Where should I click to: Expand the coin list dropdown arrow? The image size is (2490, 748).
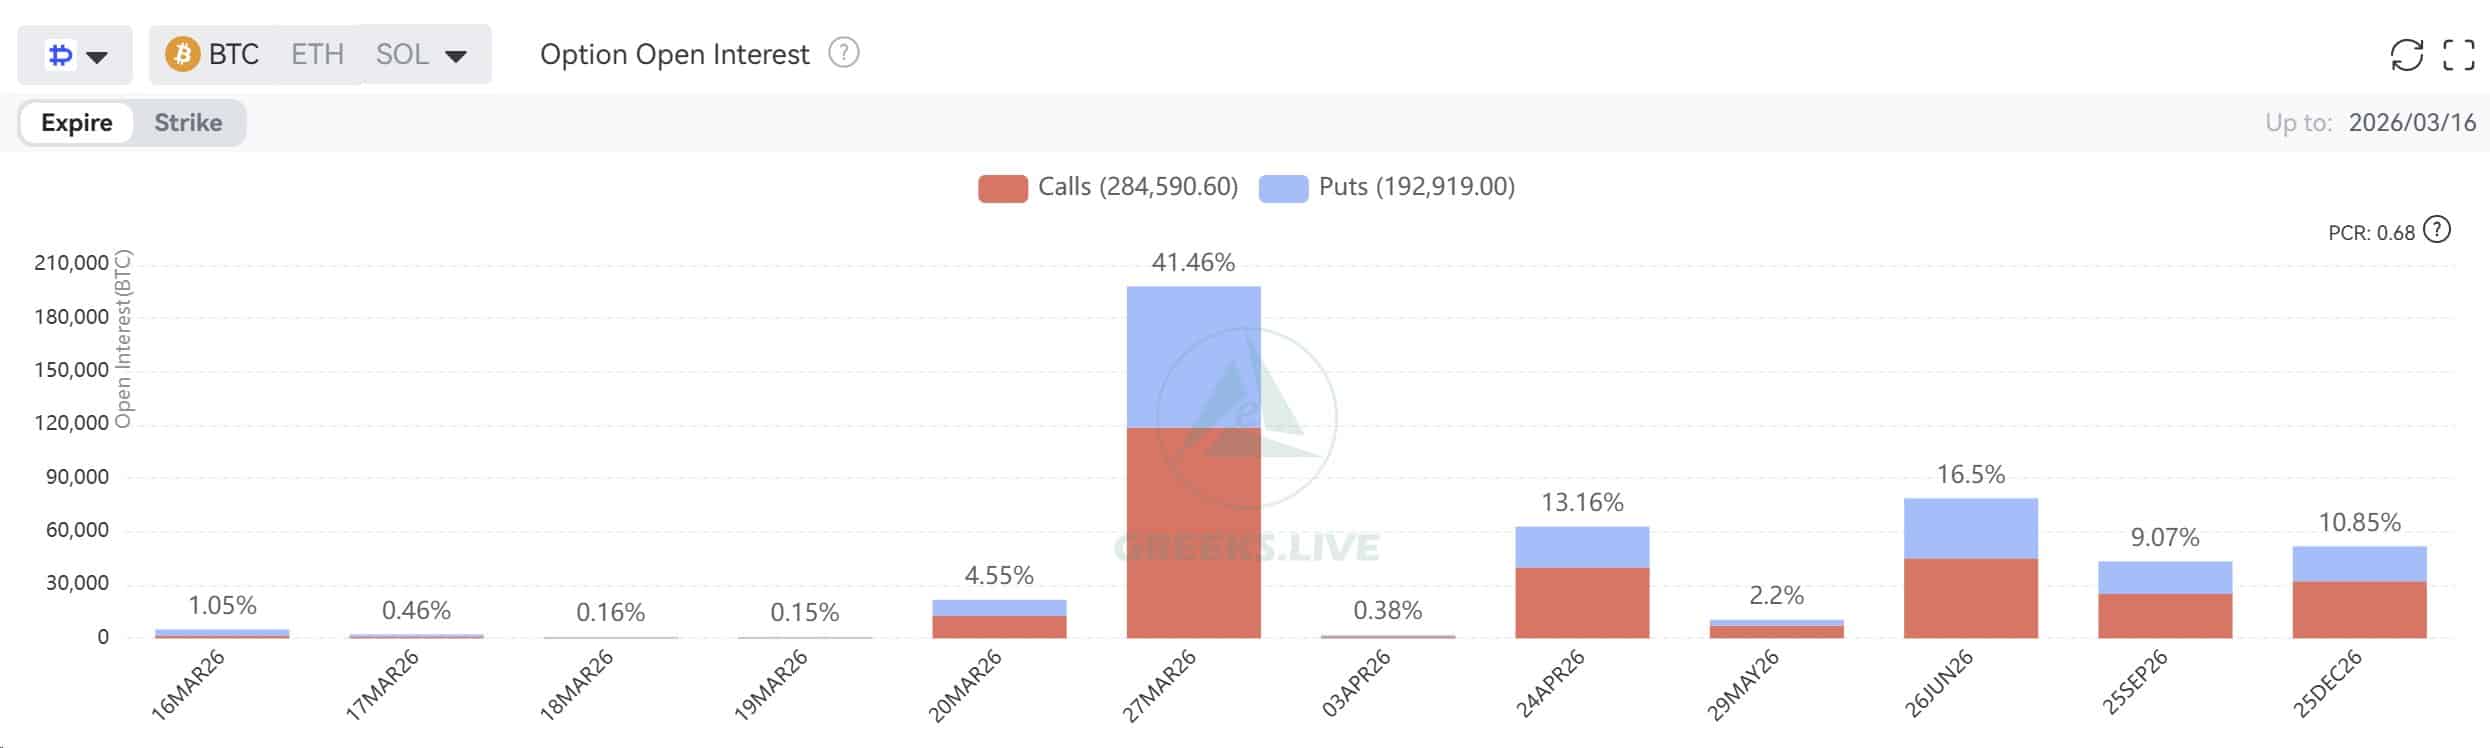[x=456, y=56]
